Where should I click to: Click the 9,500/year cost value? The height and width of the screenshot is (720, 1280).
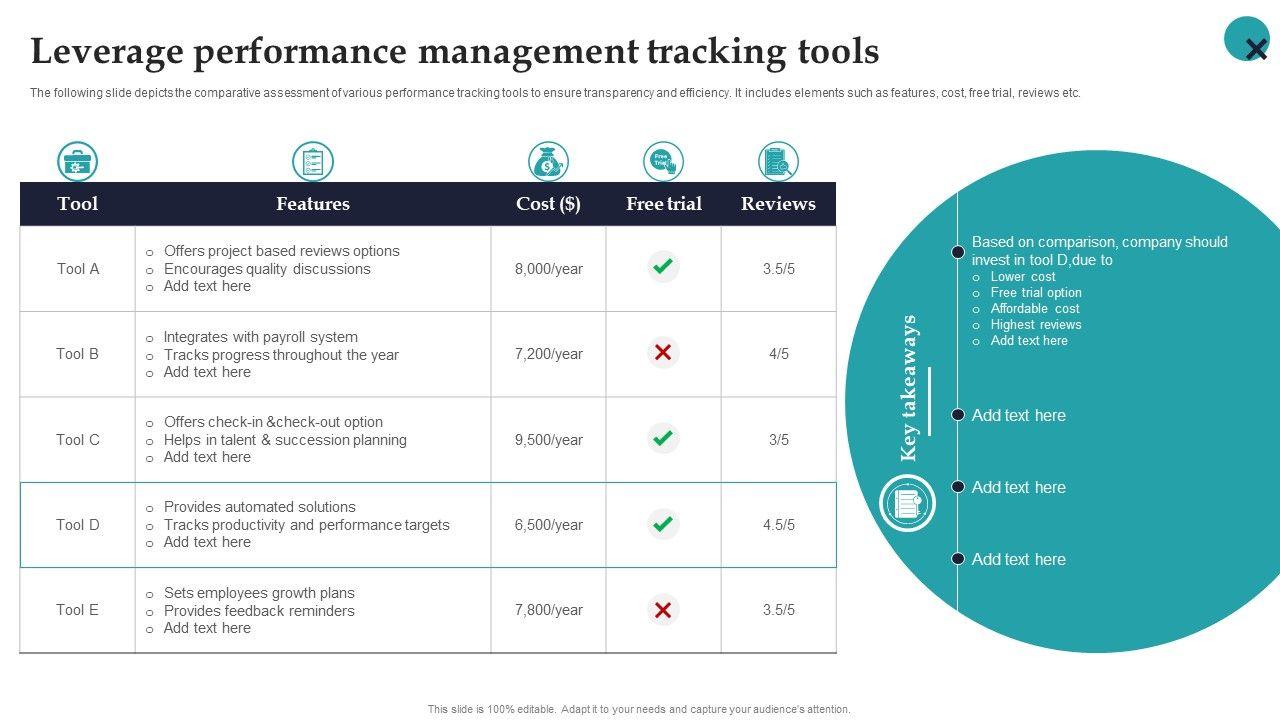click(549, 440)
